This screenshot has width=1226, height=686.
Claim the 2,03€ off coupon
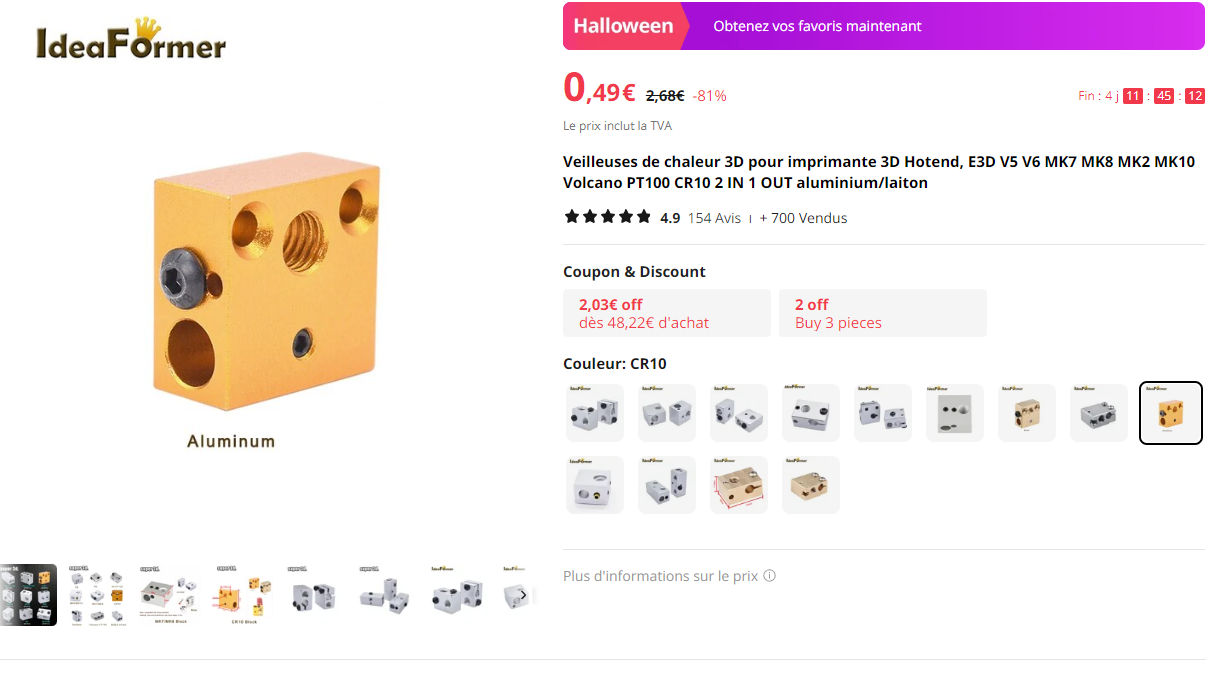[666, 313]
